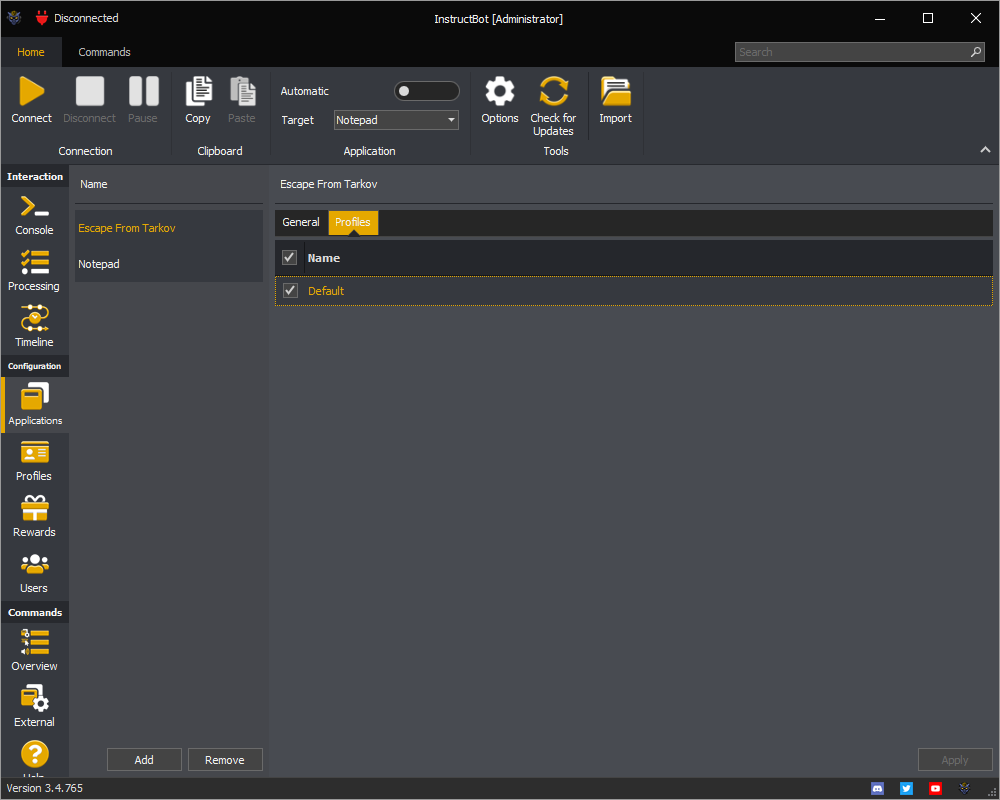Click the Help question mark icon
This screenshot has width=1000, height=800.
click(34, 755)
